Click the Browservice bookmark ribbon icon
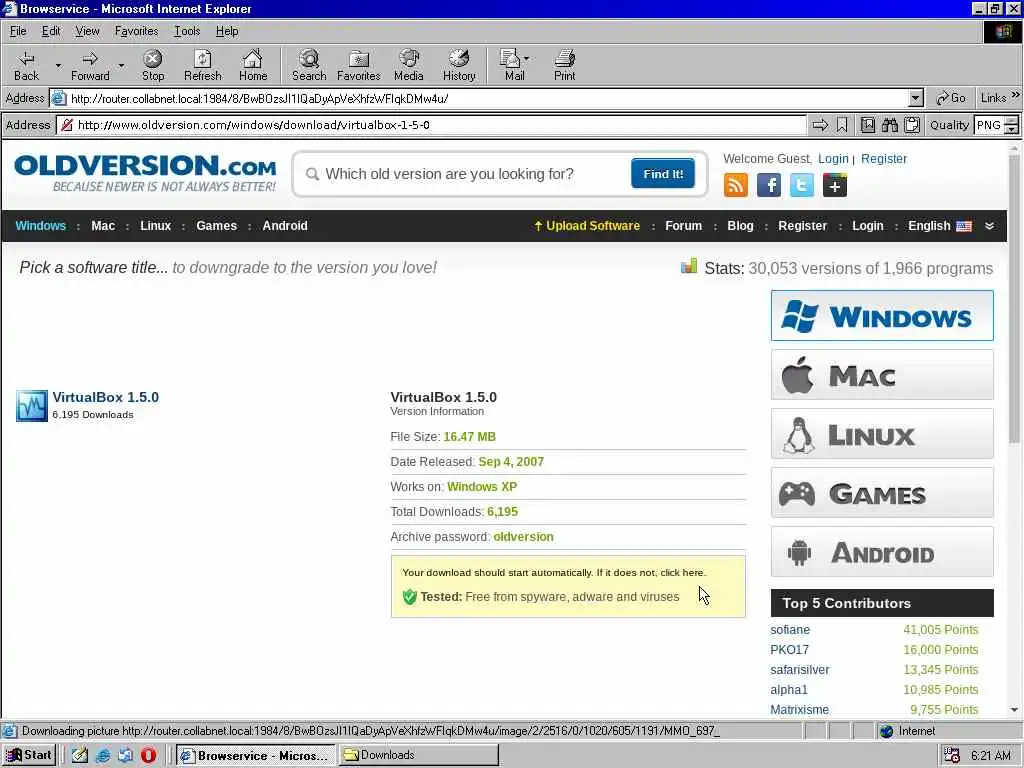 [x=842, y=125]
